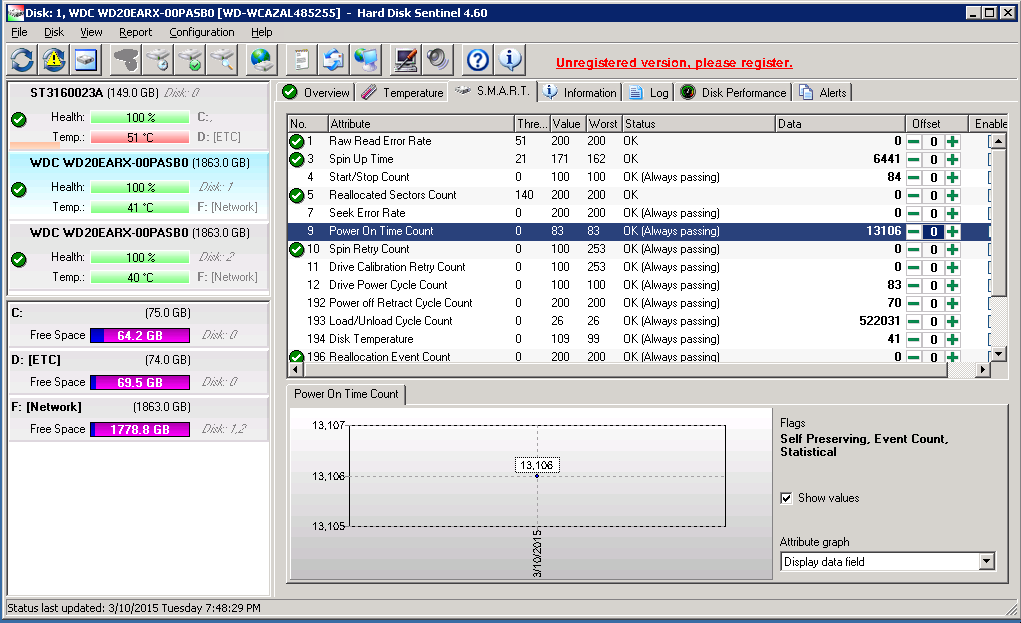Click the globe over disk toolbar icon
Screen dimensions: 1021x623
(262, 61)
